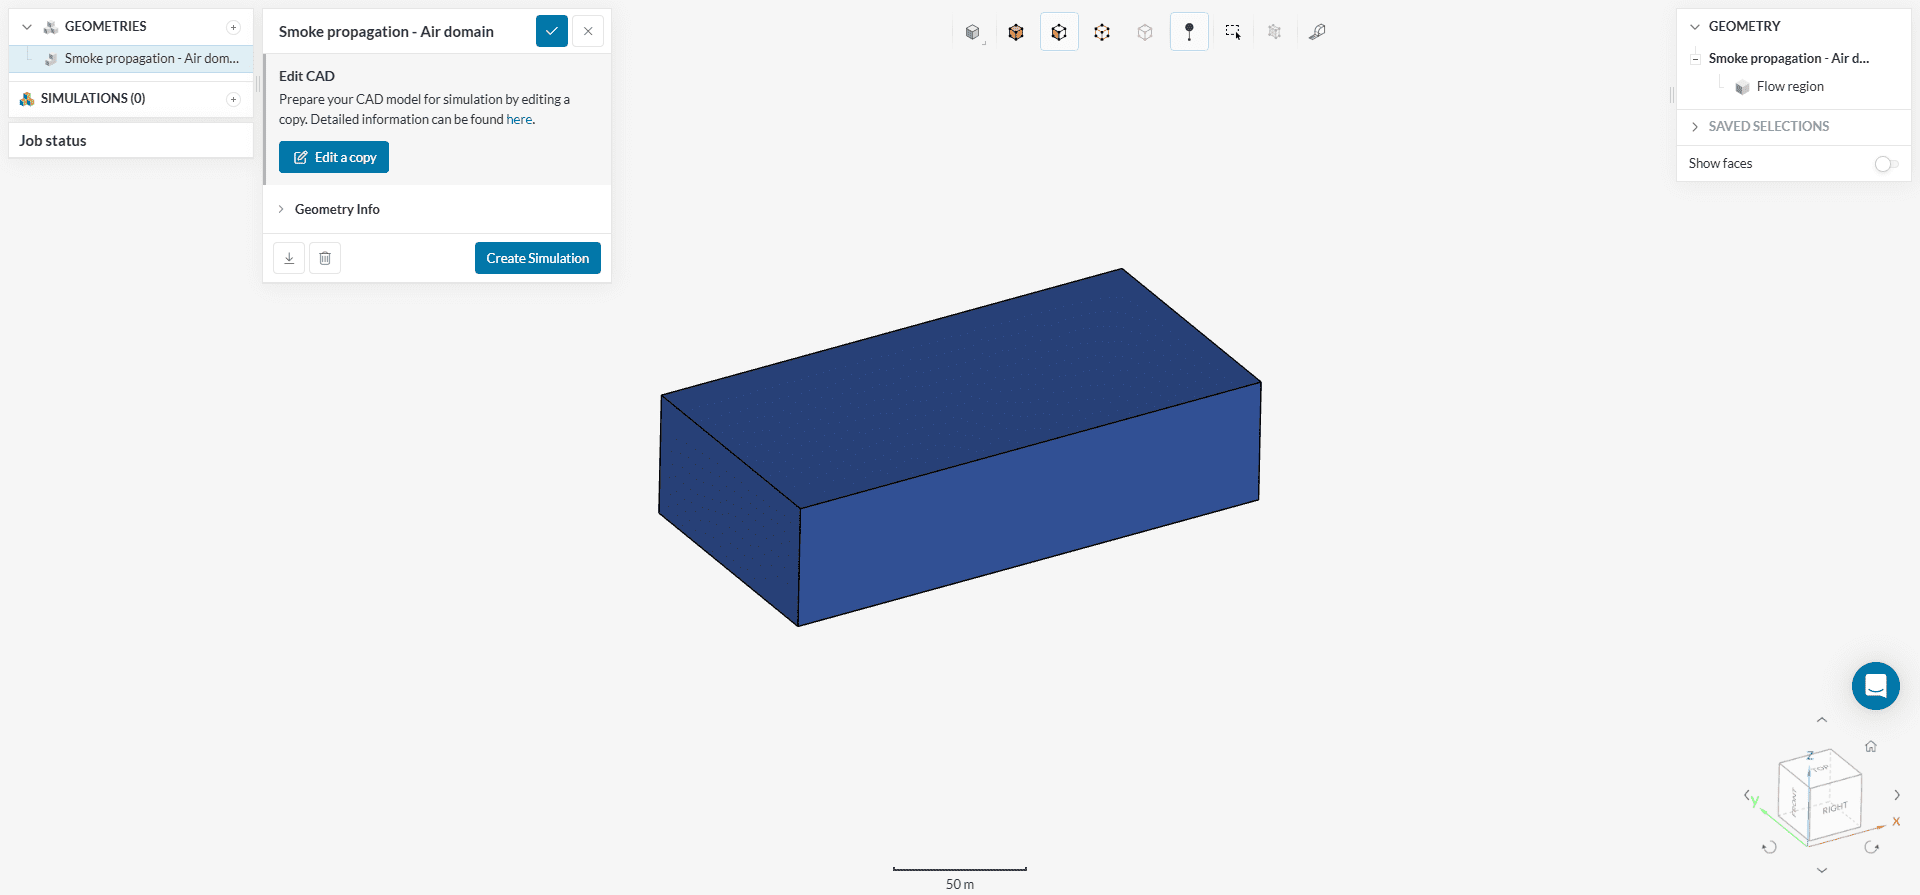Activate the volume selection mode icon
This screenshot has width=1920, height=895.
pos(1016,32)
